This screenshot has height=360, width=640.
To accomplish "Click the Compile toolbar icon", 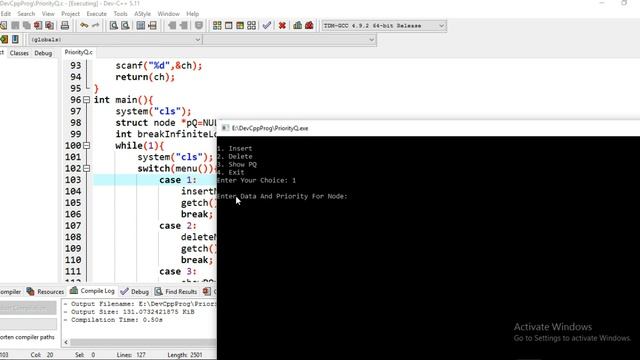I will 217,25.
